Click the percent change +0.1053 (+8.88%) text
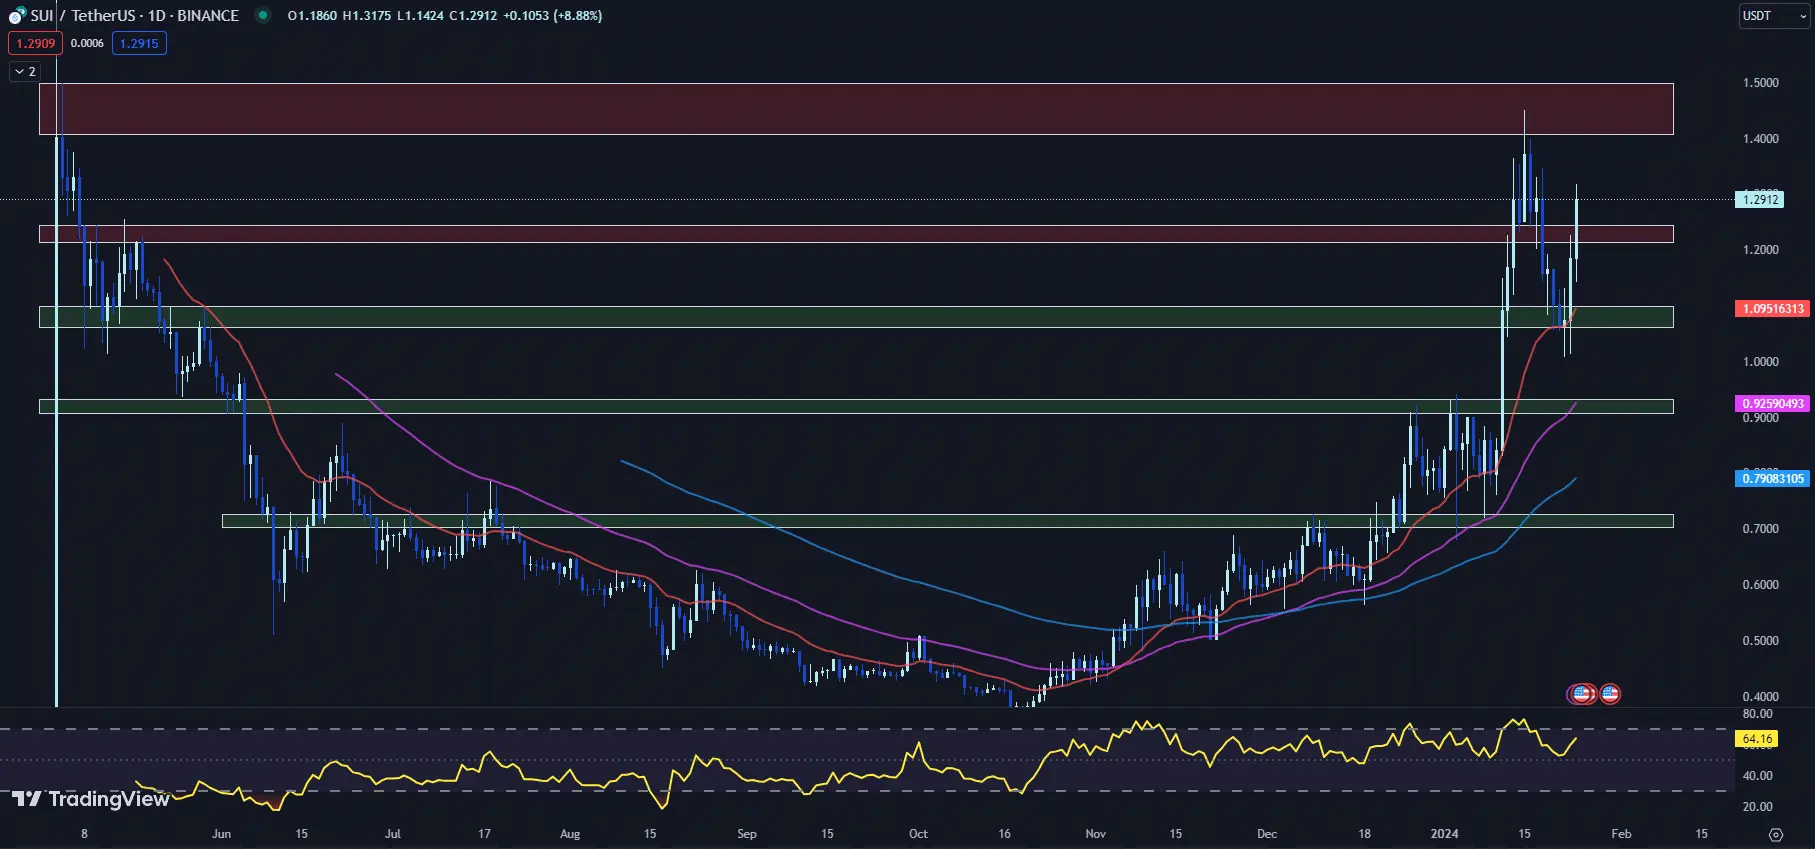This screenshot has height=849, width=1815. click(553, 16)
